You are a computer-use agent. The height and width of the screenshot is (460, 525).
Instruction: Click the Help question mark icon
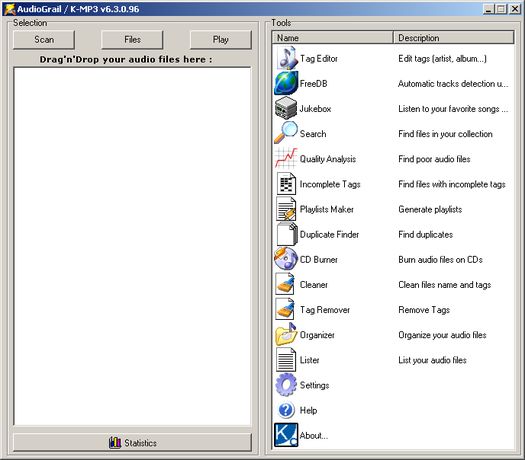tap(286, 410)
